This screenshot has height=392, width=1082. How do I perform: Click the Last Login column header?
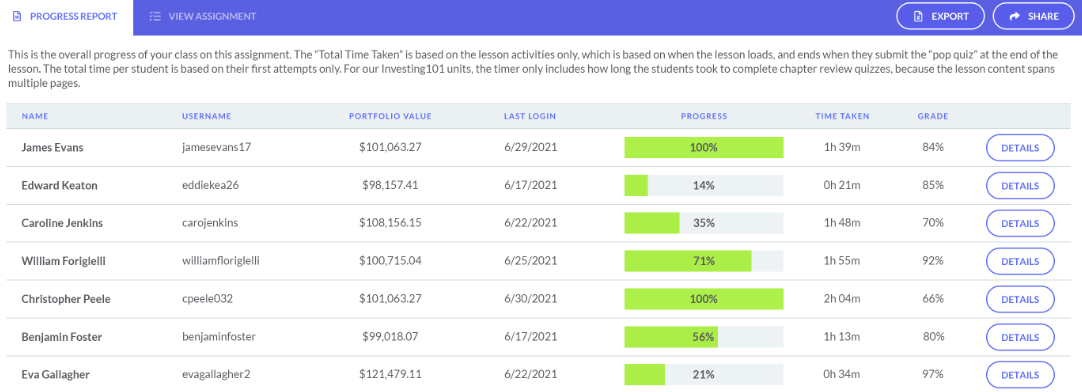[x=529, y=116]
